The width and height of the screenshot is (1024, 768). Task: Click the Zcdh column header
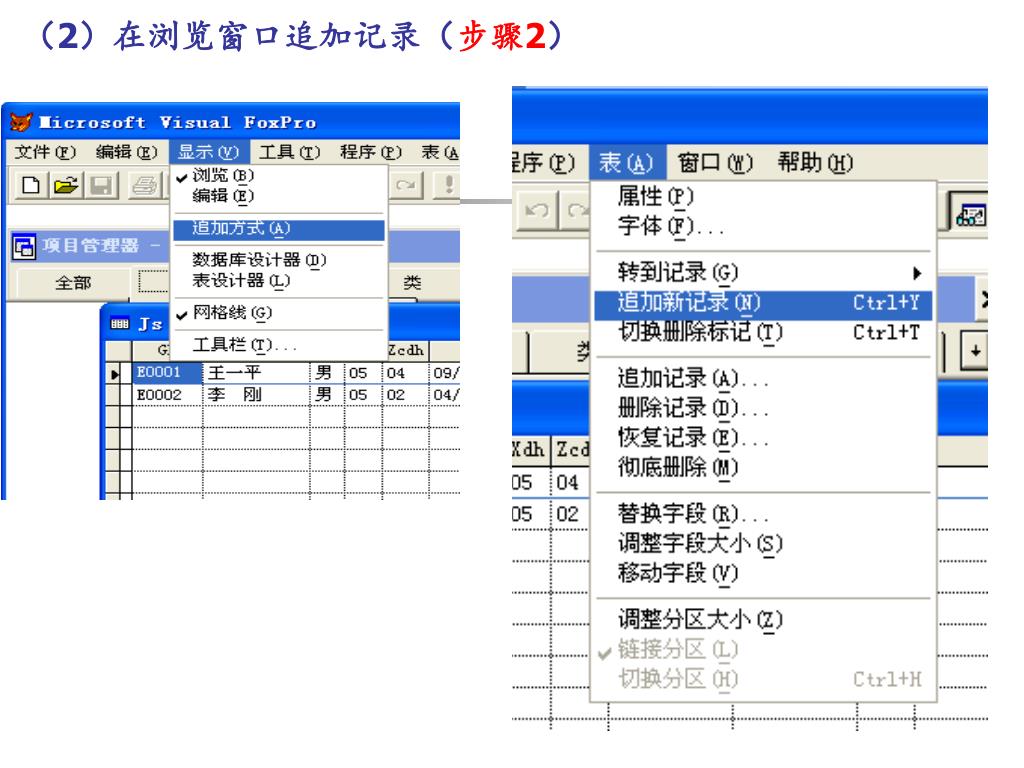click(406, 350)
